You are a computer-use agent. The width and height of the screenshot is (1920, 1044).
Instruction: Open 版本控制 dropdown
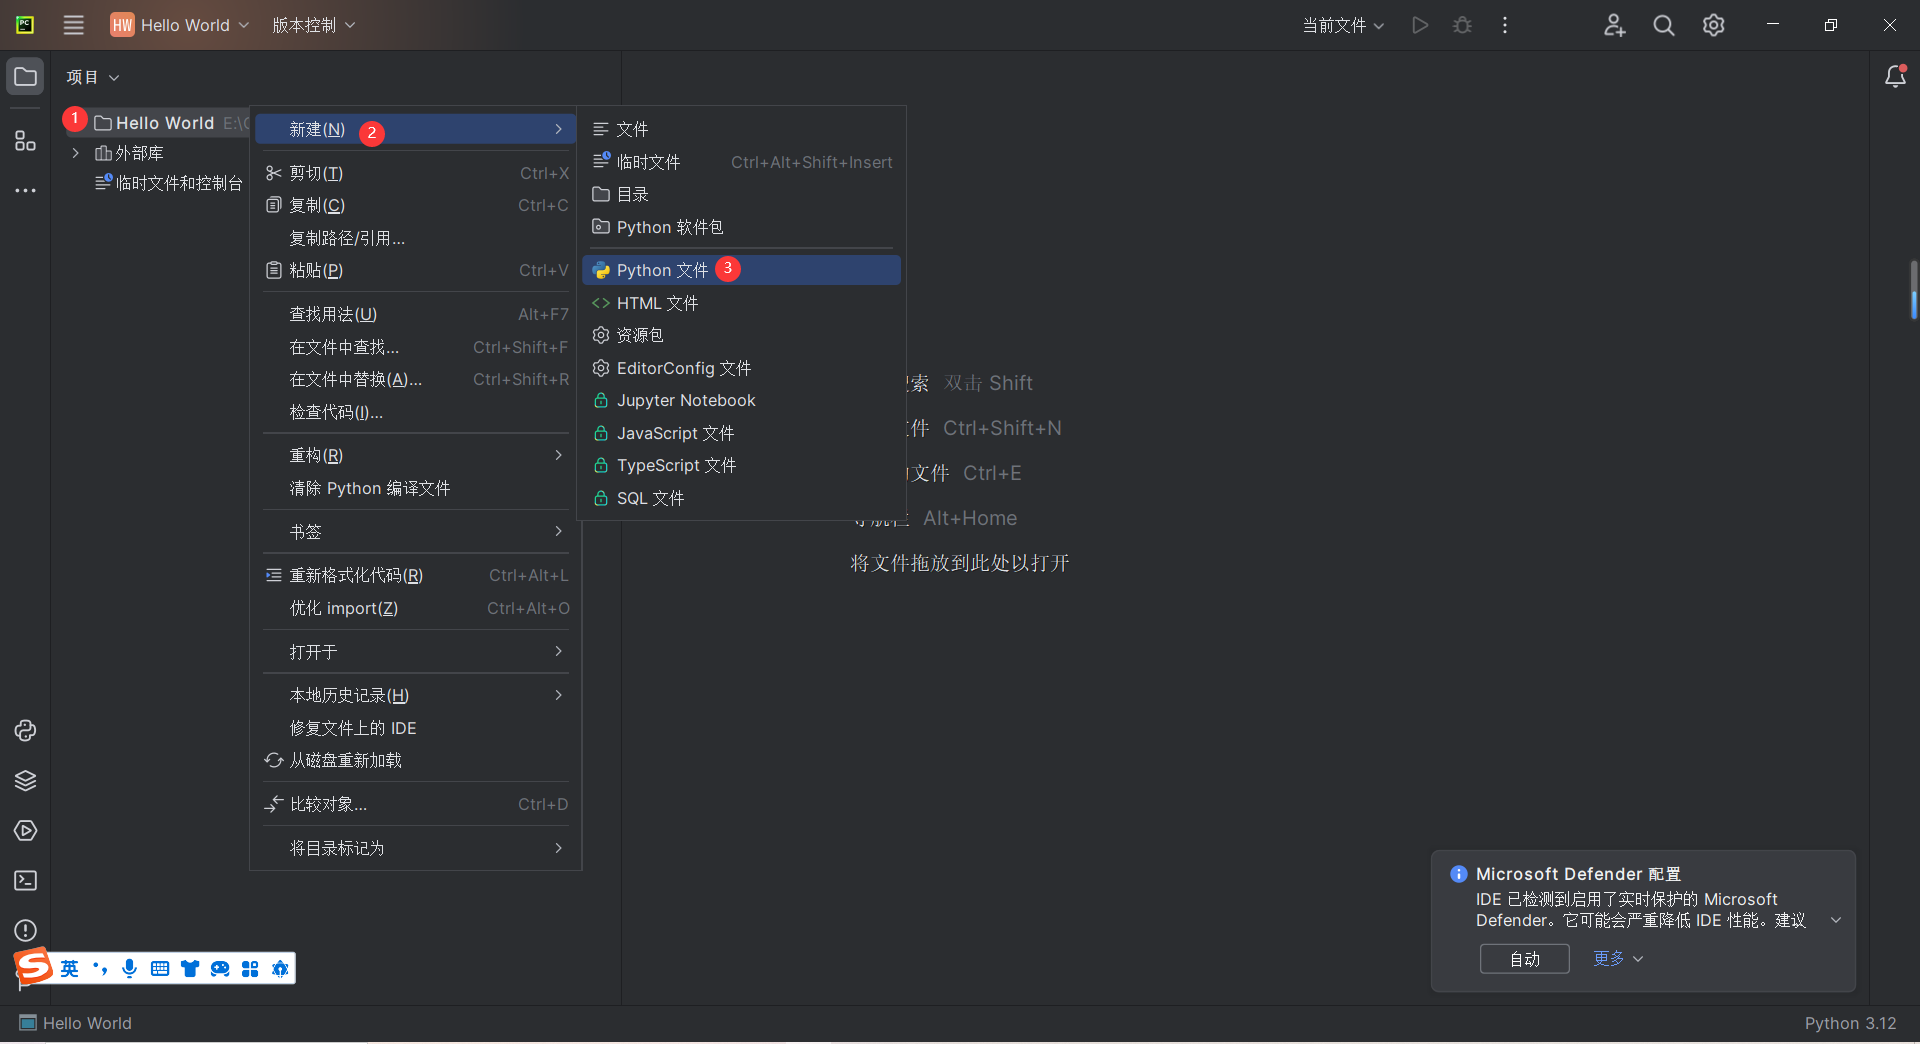pyautogui.click(x=314, y=25)
